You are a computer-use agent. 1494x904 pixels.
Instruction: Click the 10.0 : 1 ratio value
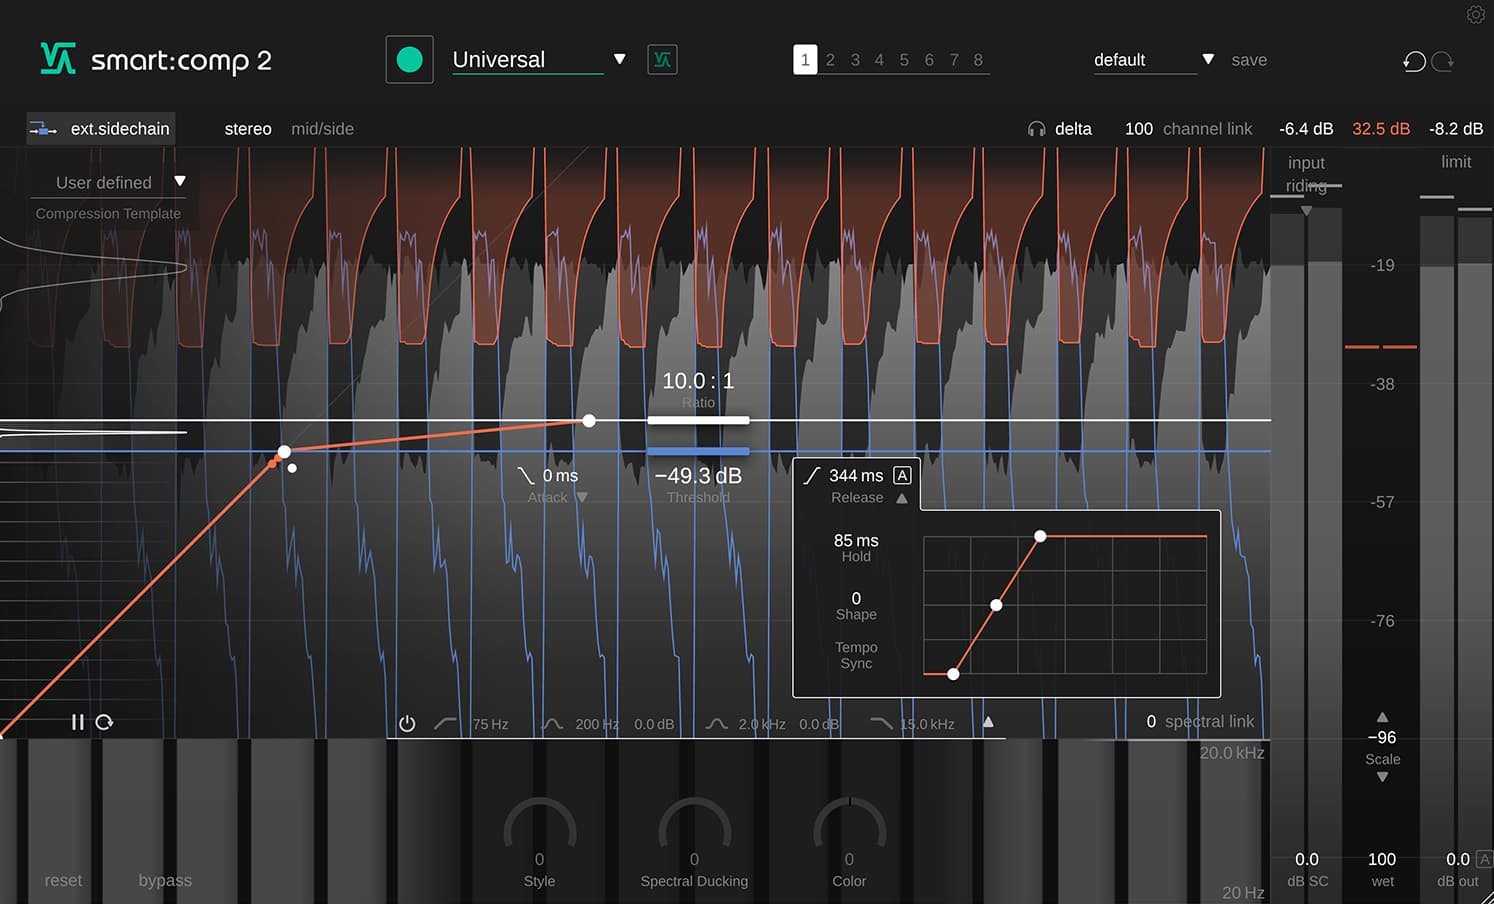click(x=698, y=381)
